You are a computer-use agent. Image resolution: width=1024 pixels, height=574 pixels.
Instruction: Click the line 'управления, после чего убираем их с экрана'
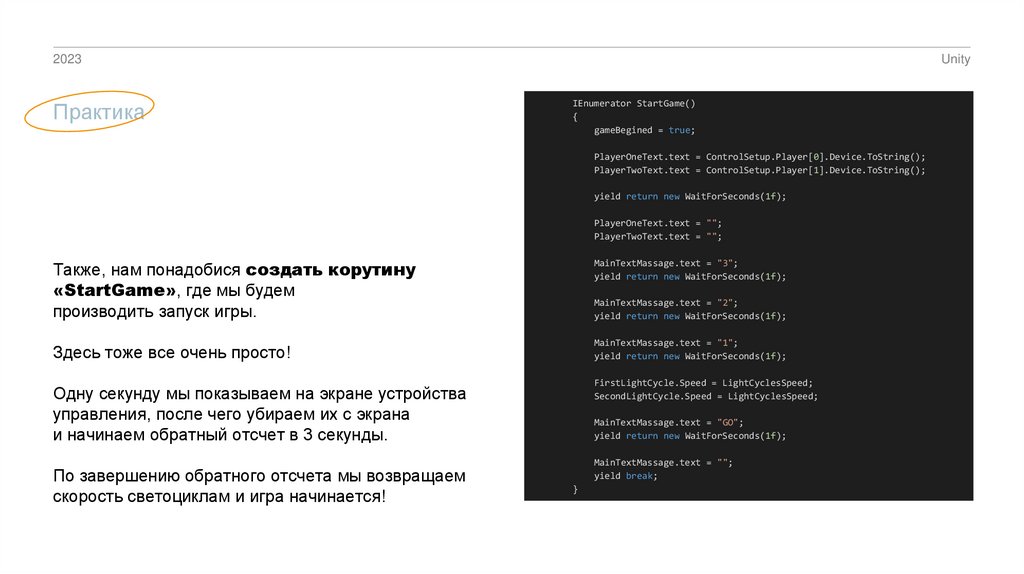coord(231,414)
